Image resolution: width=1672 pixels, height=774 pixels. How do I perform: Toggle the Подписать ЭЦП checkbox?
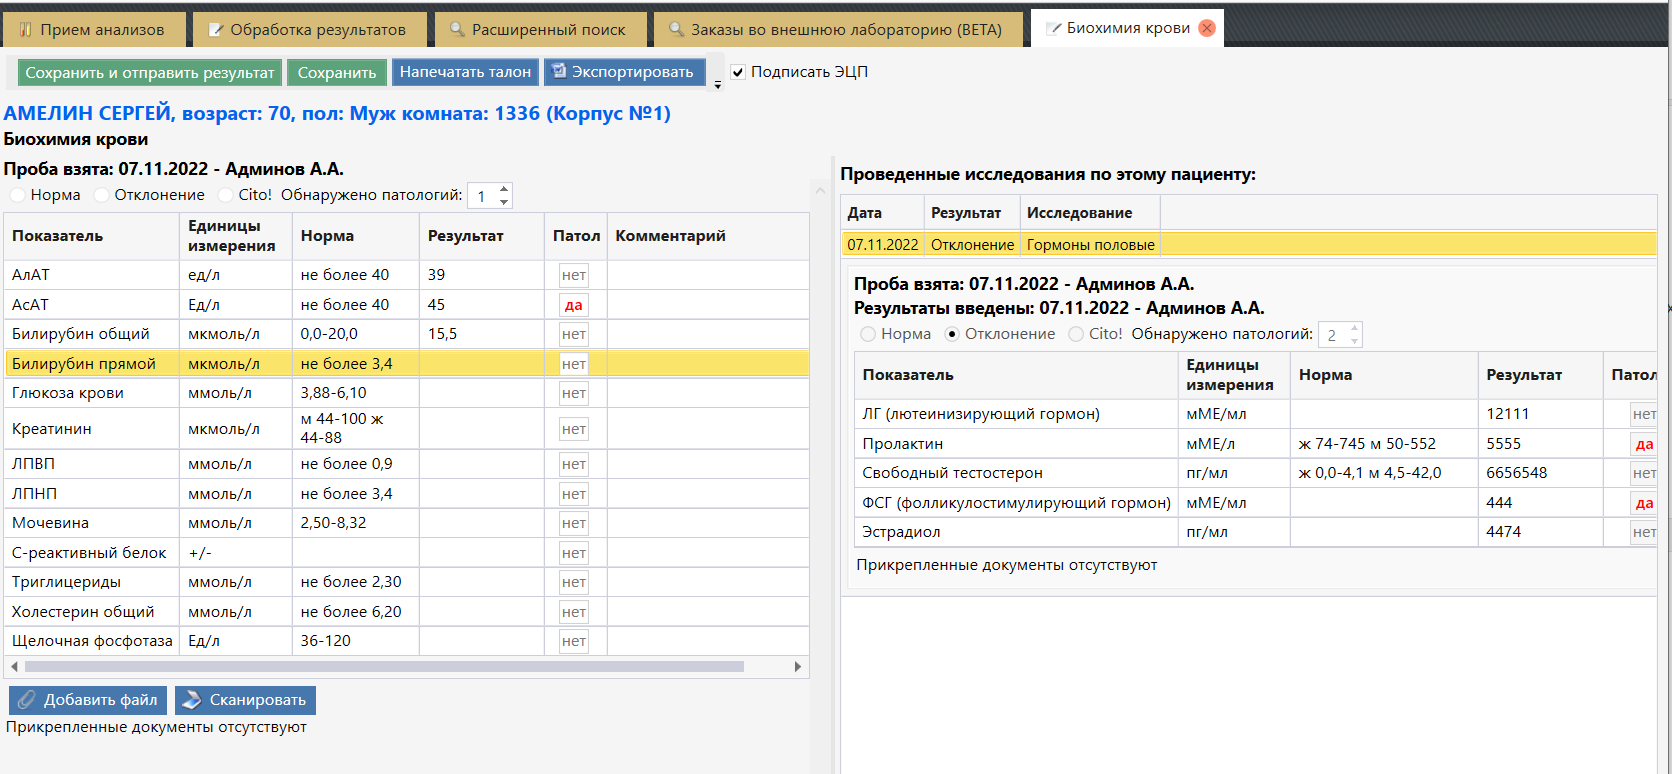[738, 72]
